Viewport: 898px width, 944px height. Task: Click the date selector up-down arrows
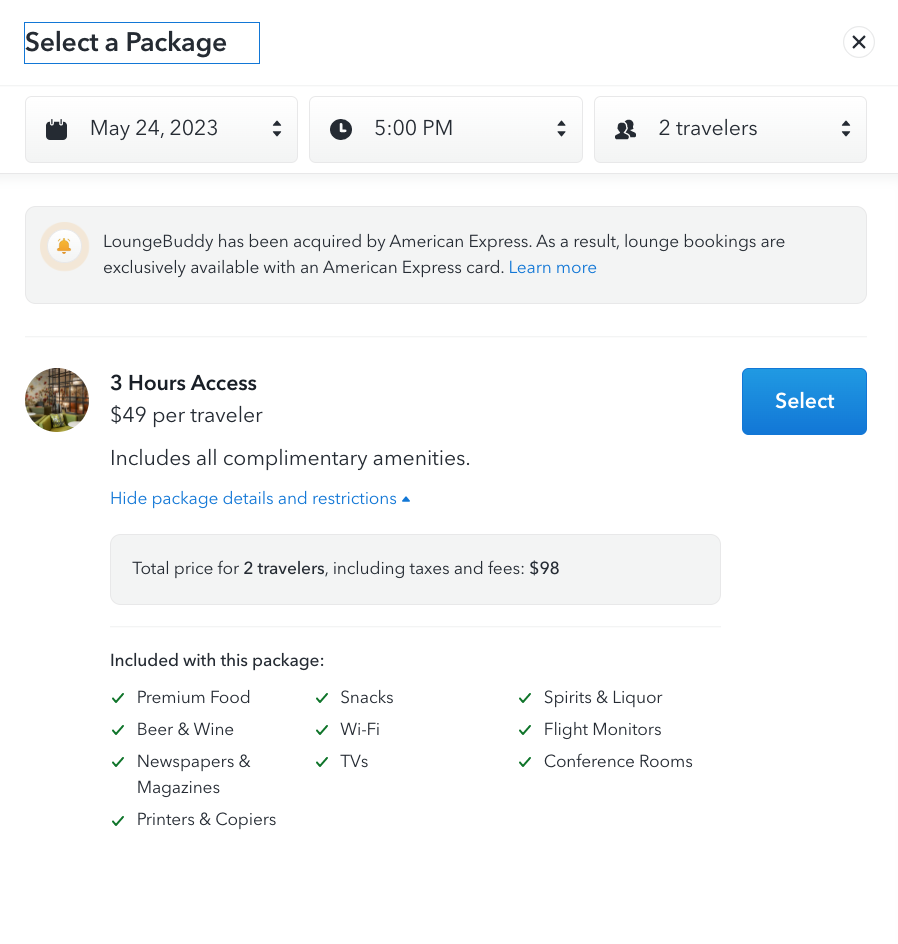[277, 129]
